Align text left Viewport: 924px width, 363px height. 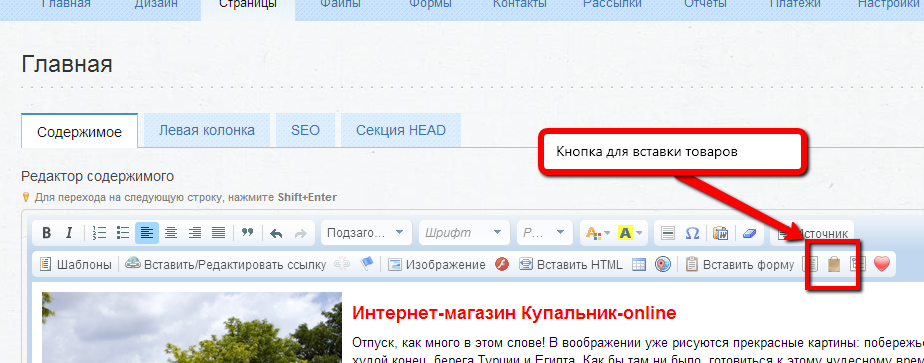click(147, 233)
